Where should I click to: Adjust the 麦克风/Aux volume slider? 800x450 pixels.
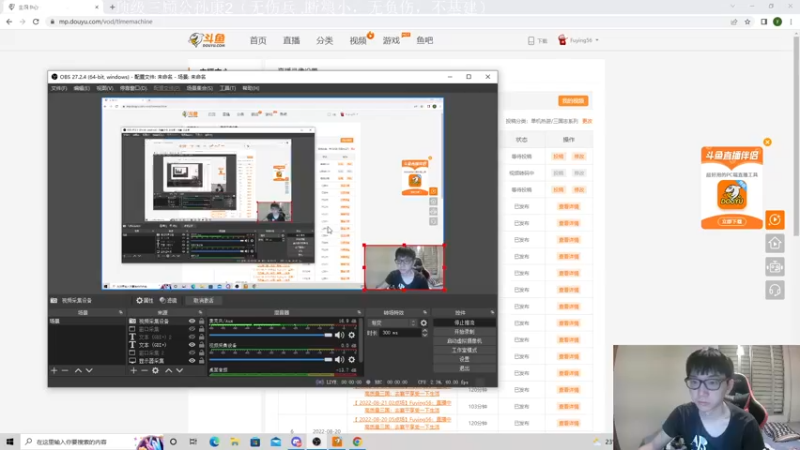[270, 335]
